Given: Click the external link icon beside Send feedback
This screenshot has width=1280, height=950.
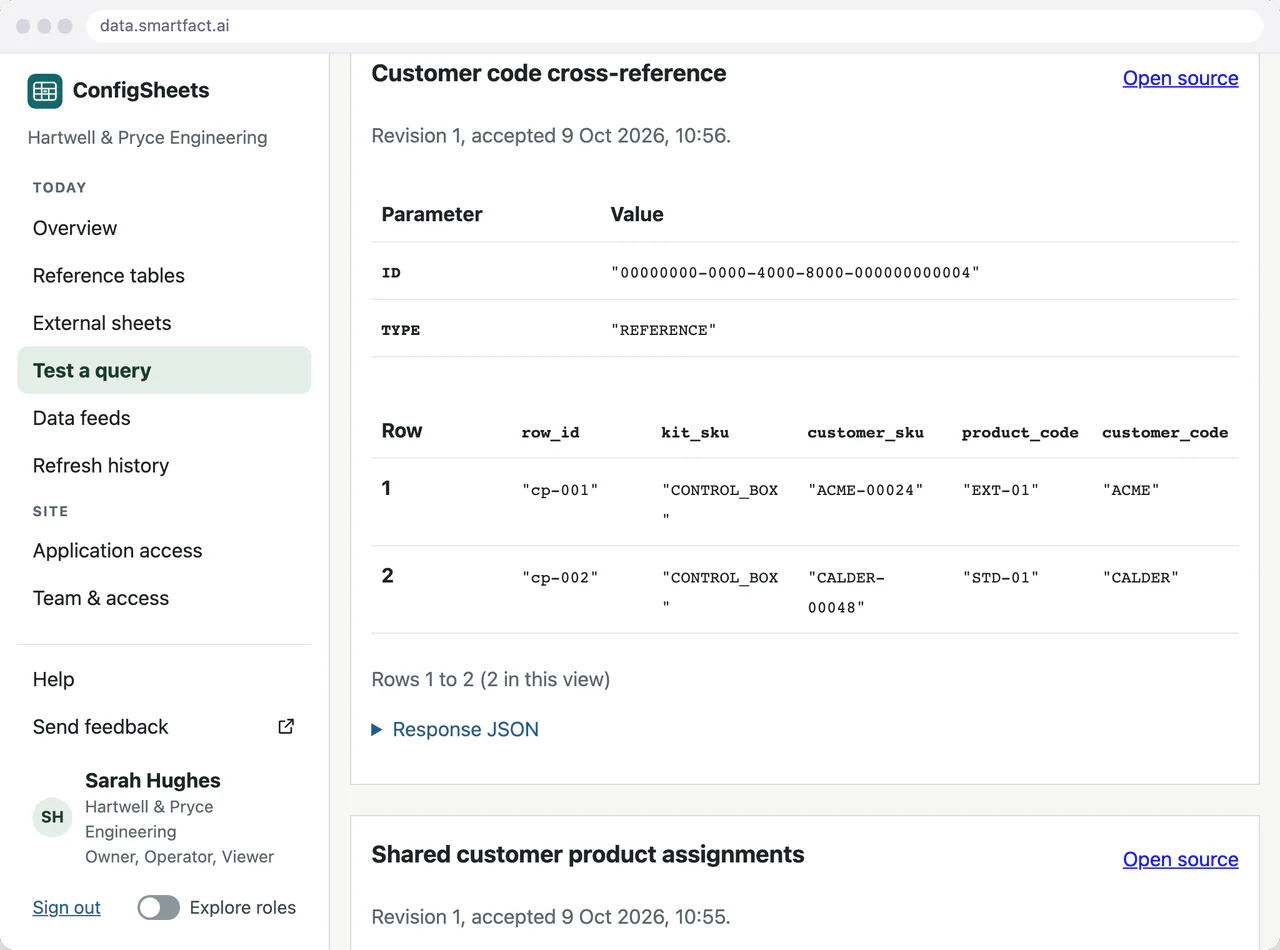Looking at the screenshot, I should [286, 727].
